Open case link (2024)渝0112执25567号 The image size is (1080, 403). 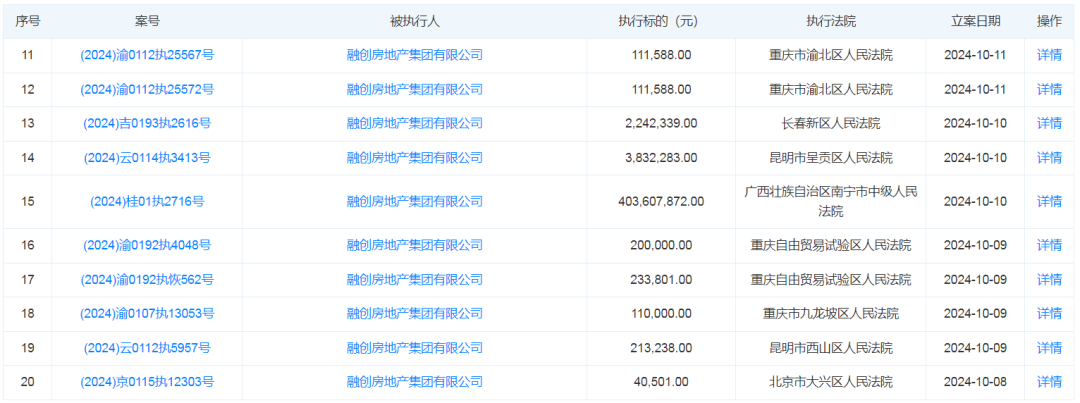pyautogui.click(x=147, y=55)
